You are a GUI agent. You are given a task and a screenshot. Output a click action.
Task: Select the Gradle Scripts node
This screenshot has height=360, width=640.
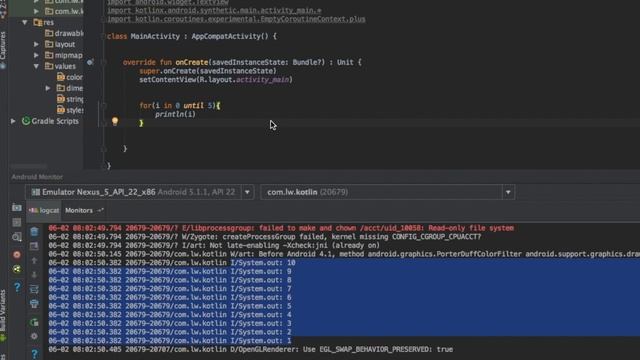point(50,121)
